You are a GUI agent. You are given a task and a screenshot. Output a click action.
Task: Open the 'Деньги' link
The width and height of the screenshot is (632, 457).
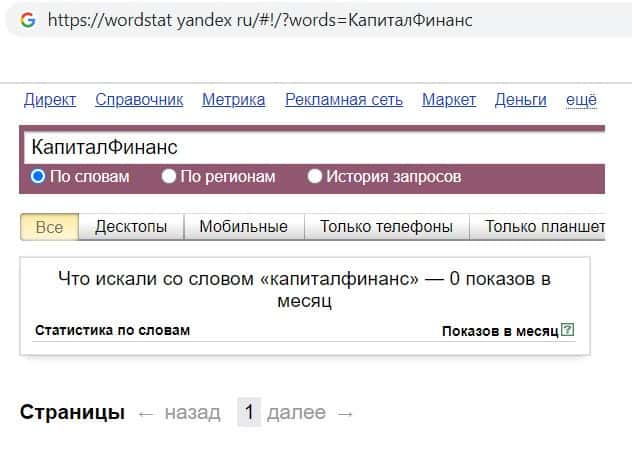[520, 99]
